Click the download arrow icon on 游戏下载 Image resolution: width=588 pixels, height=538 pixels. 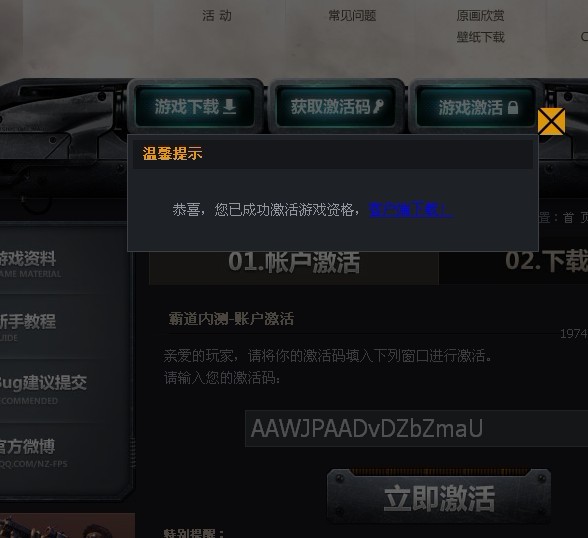[230, 107]
